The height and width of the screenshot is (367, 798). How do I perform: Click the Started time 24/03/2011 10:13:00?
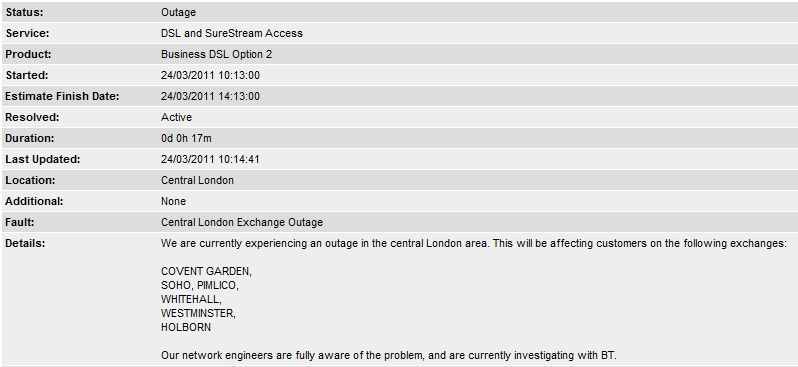point(210,75)
